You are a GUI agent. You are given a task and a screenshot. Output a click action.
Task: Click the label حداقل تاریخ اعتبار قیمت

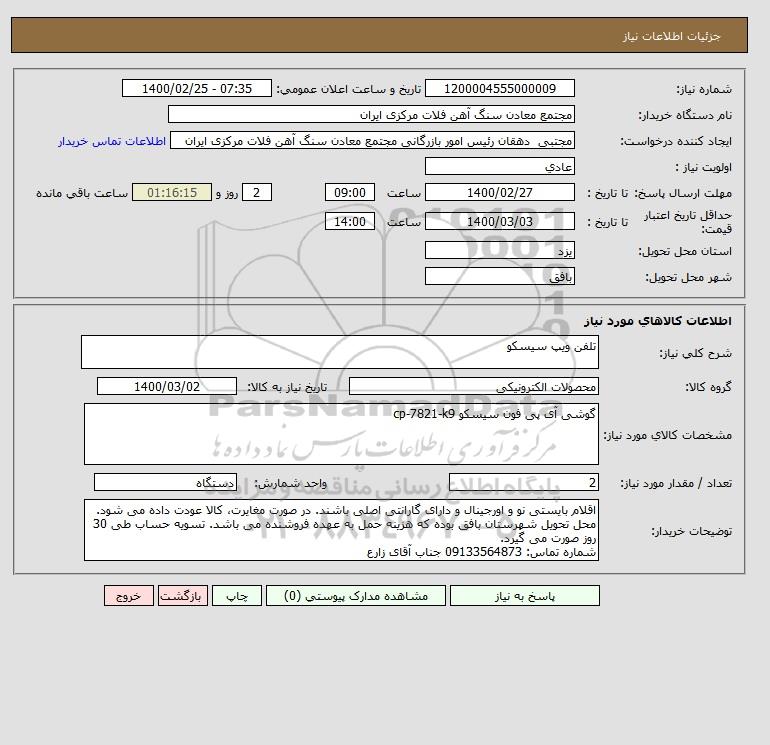pyautogui.click(x=688, y=222)
